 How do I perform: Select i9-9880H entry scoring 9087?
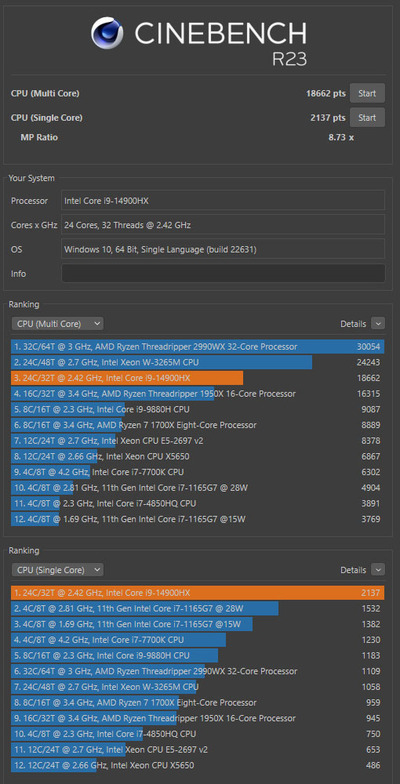(x=198, y=409)
